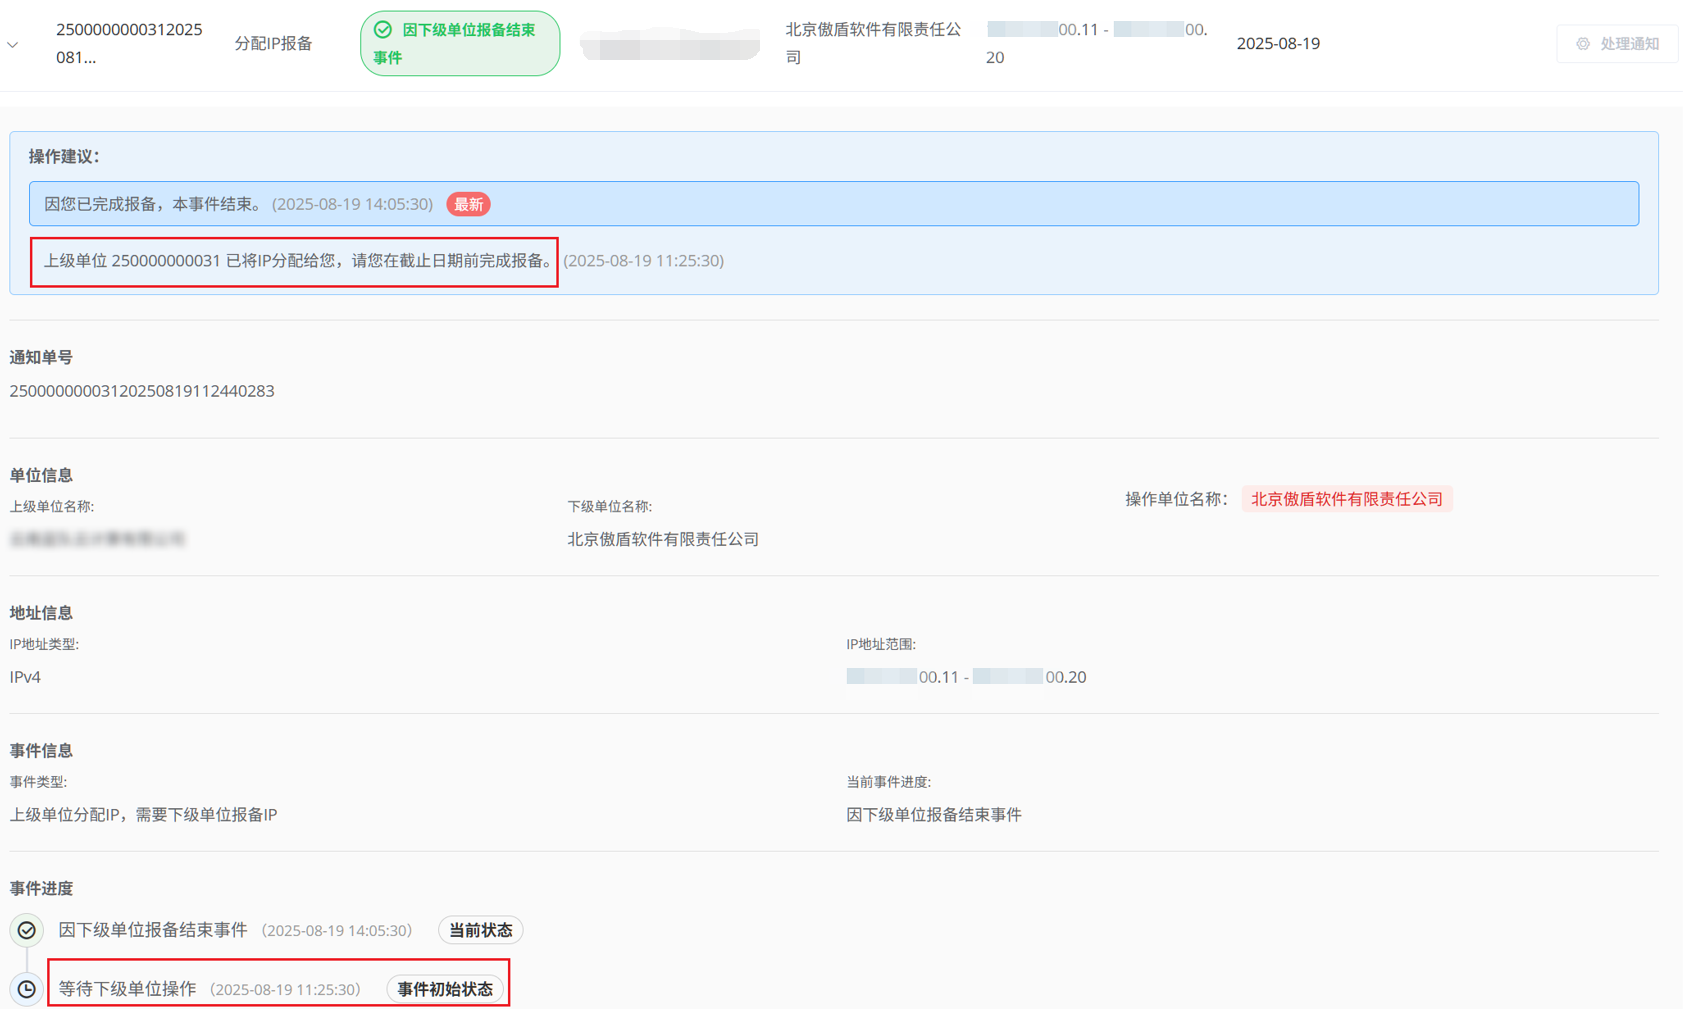Click the check-circle icon in 事件进度 timeline

point(27,931)
